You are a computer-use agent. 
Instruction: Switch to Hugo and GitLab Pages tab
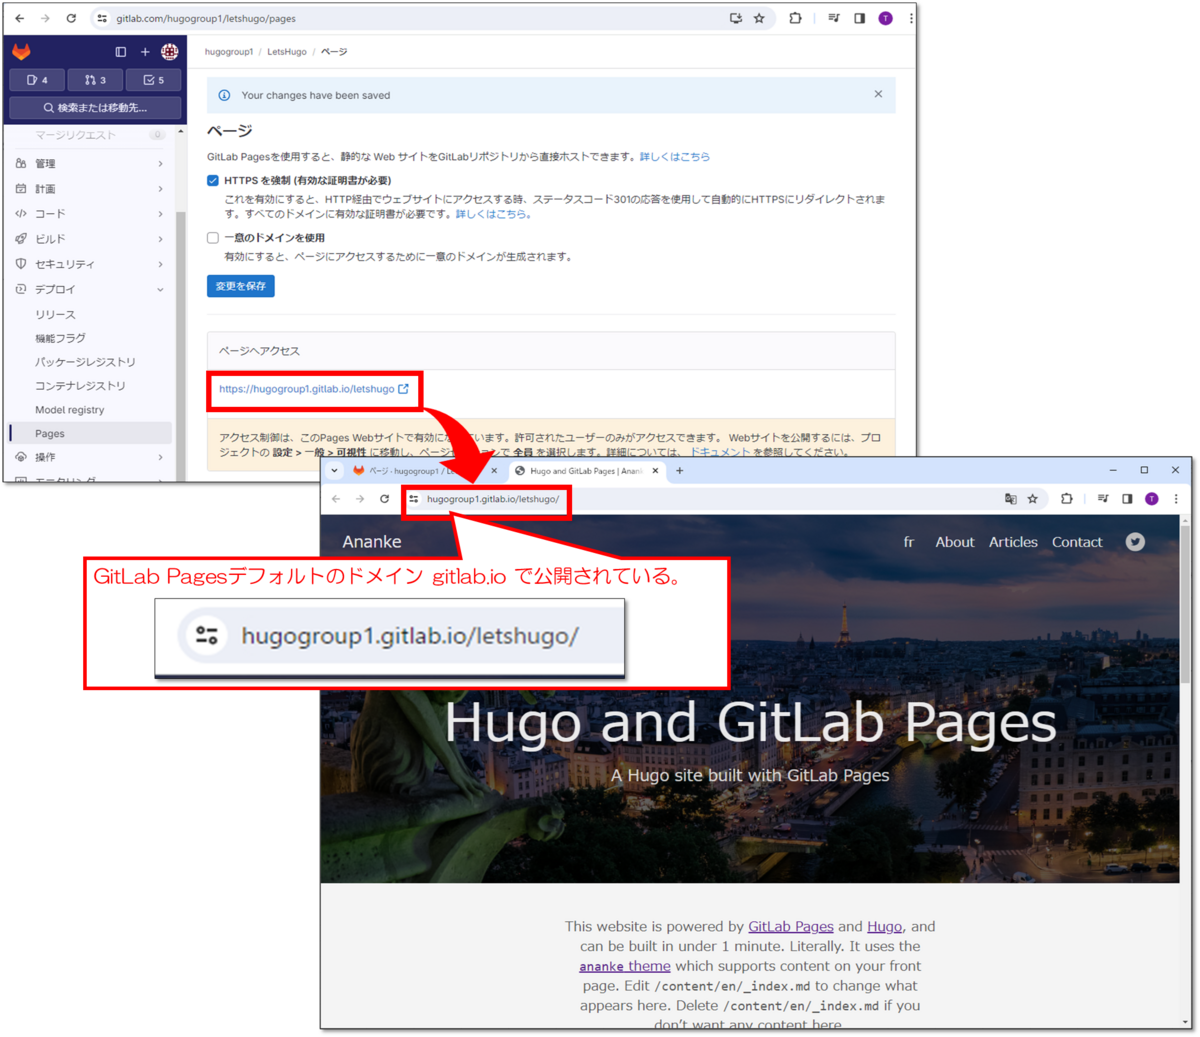coord(586,471)
